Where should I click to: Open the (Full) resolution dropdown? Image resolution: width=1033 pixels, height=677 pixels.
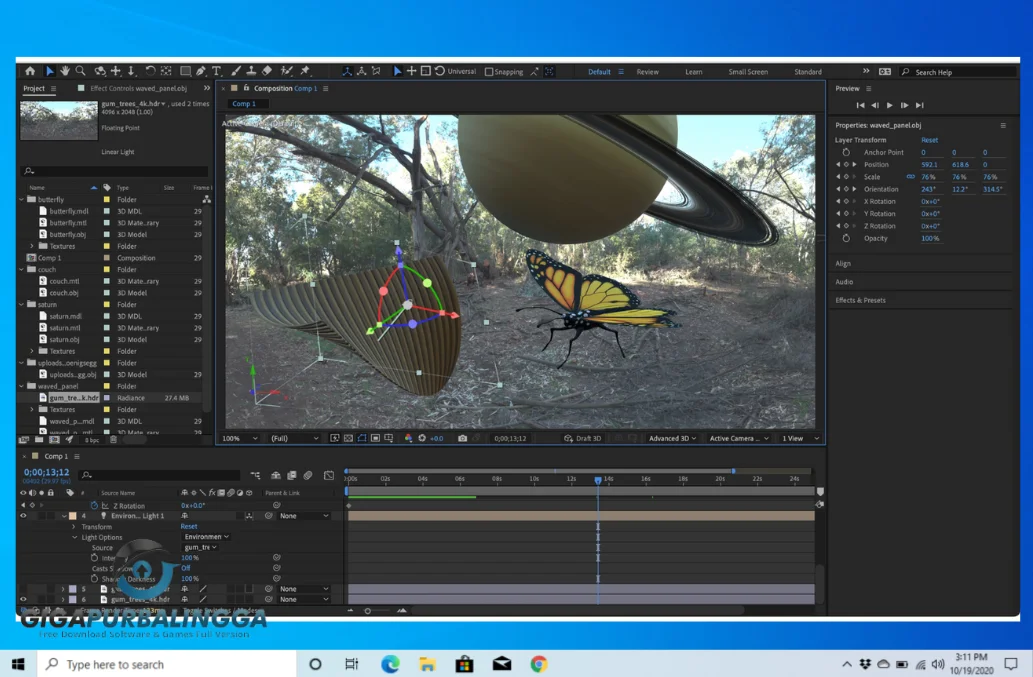tap(294, 438)
